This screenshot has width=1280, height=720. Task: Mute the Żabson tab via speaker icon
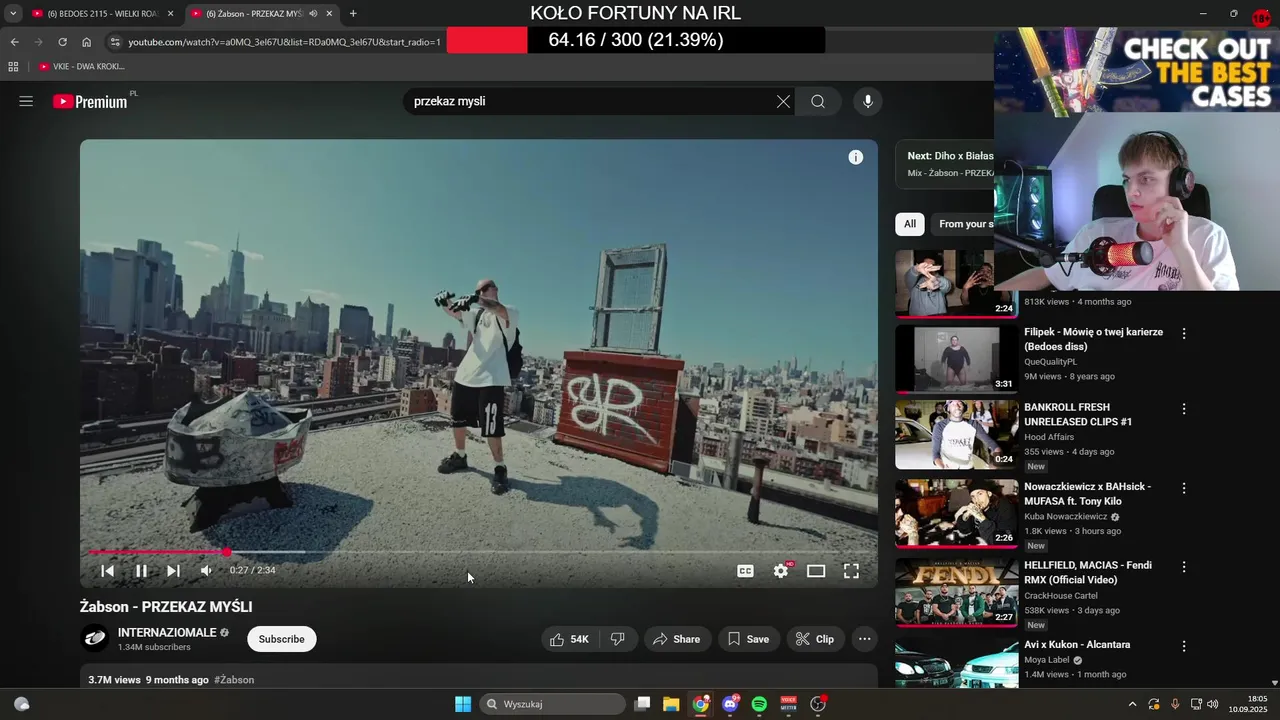313,14
